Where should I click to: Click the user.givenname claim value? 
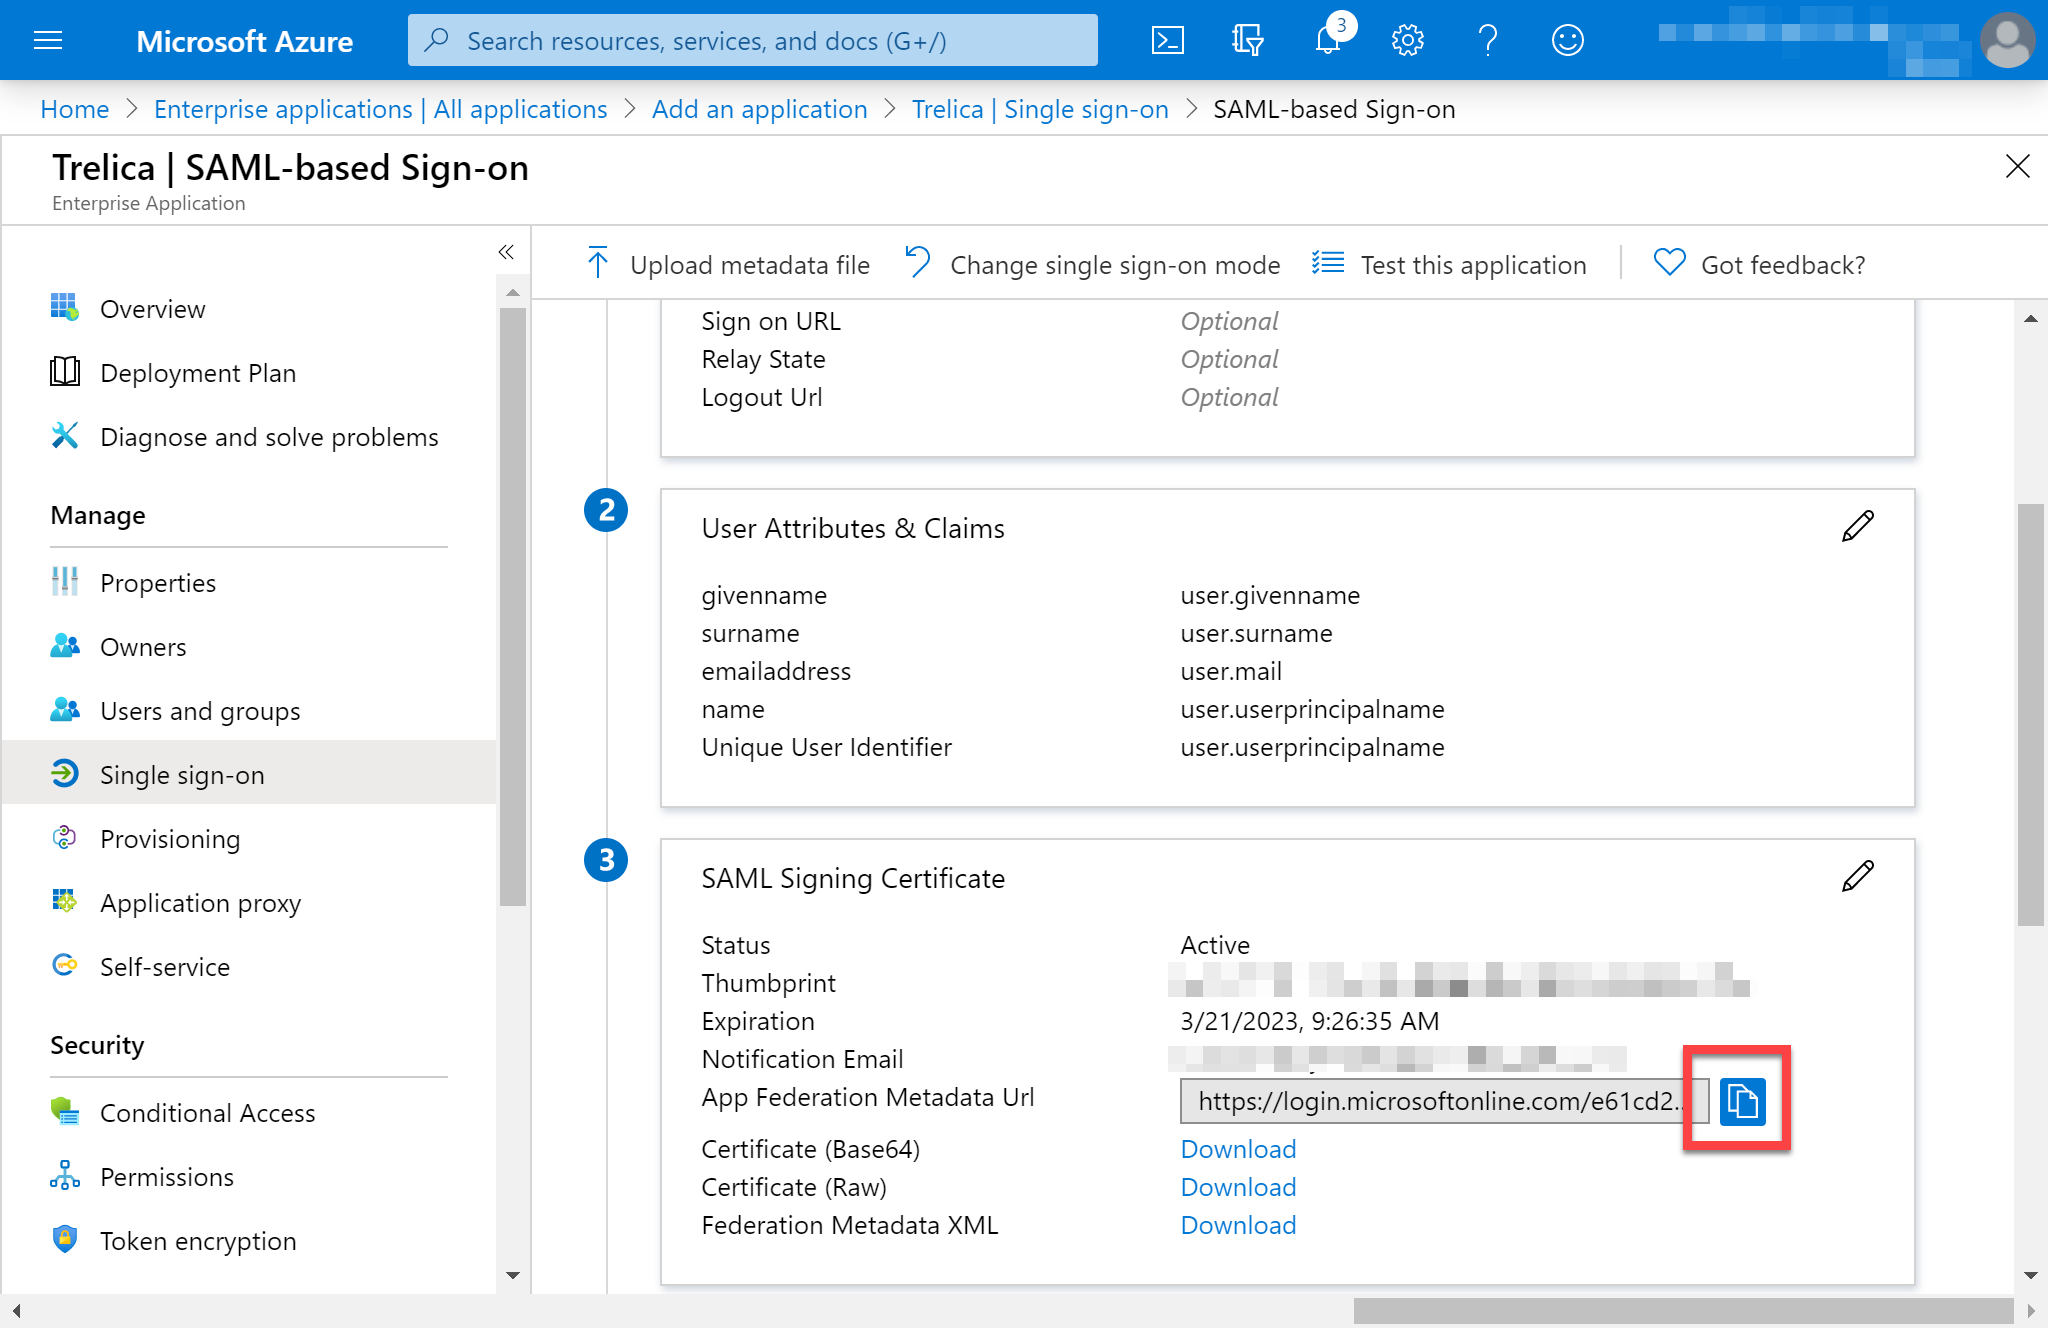click(x=1270, y=595)
